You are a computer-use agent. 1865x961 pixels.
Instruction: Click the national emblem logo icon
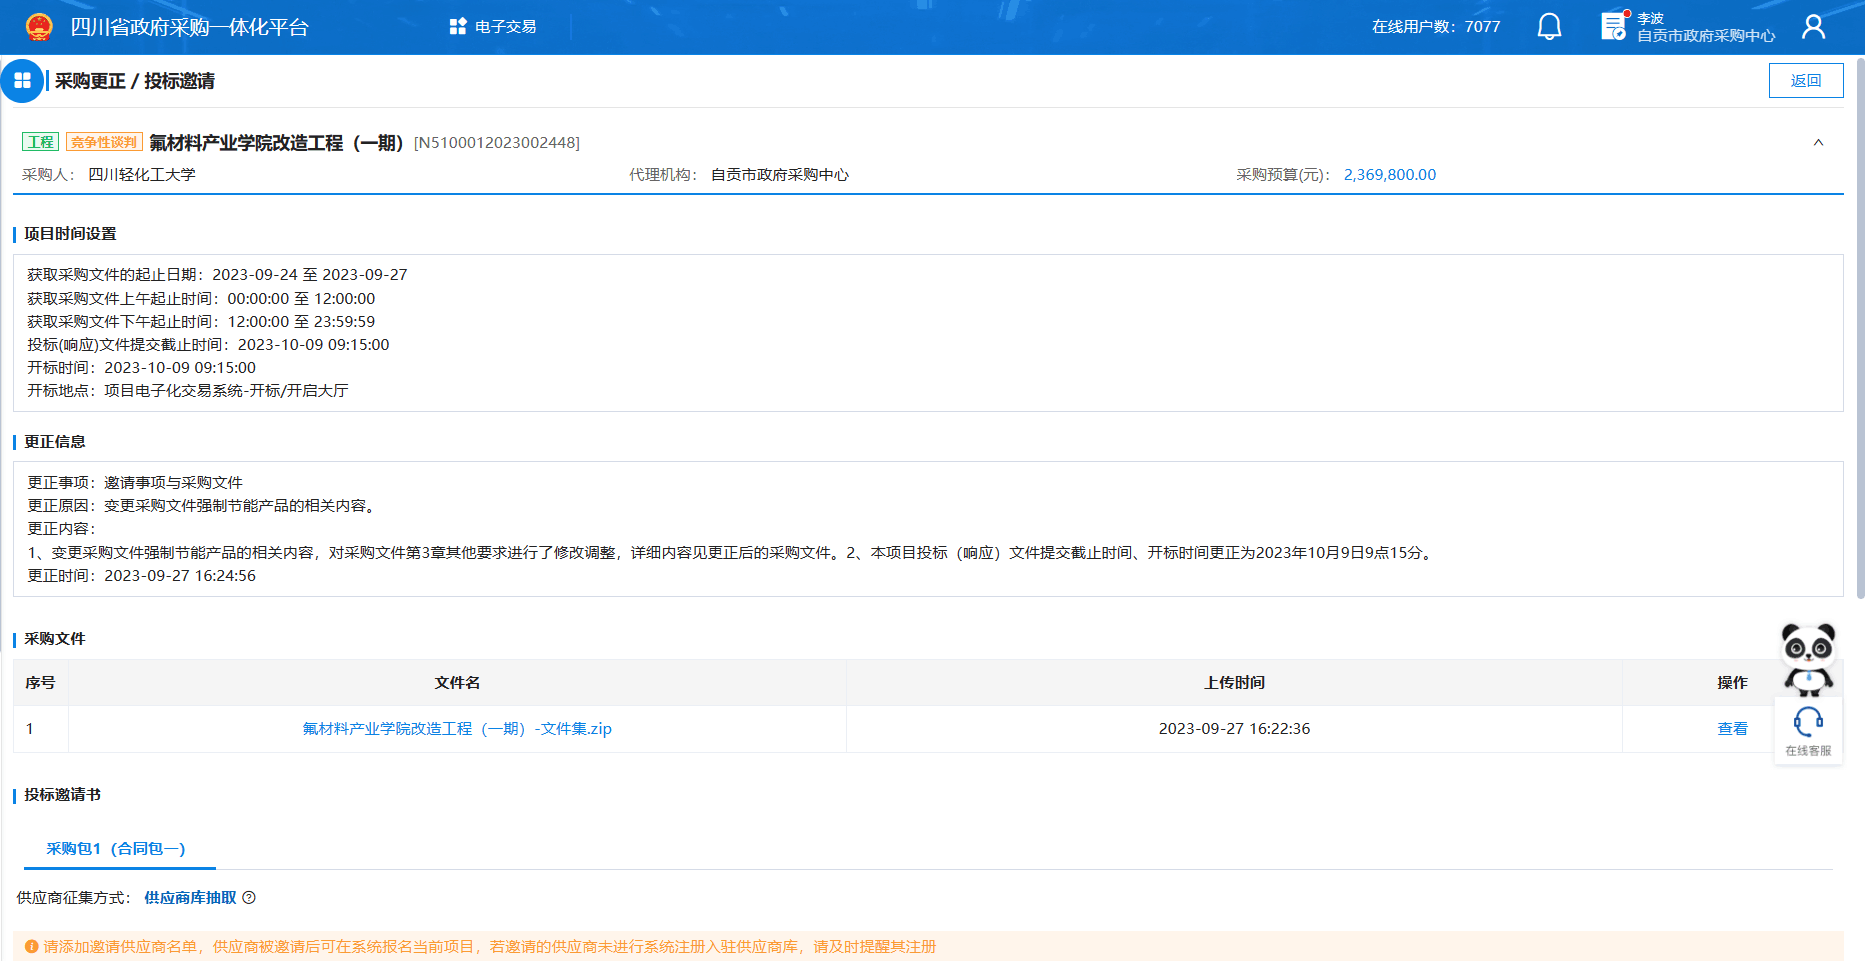point(39,27)
